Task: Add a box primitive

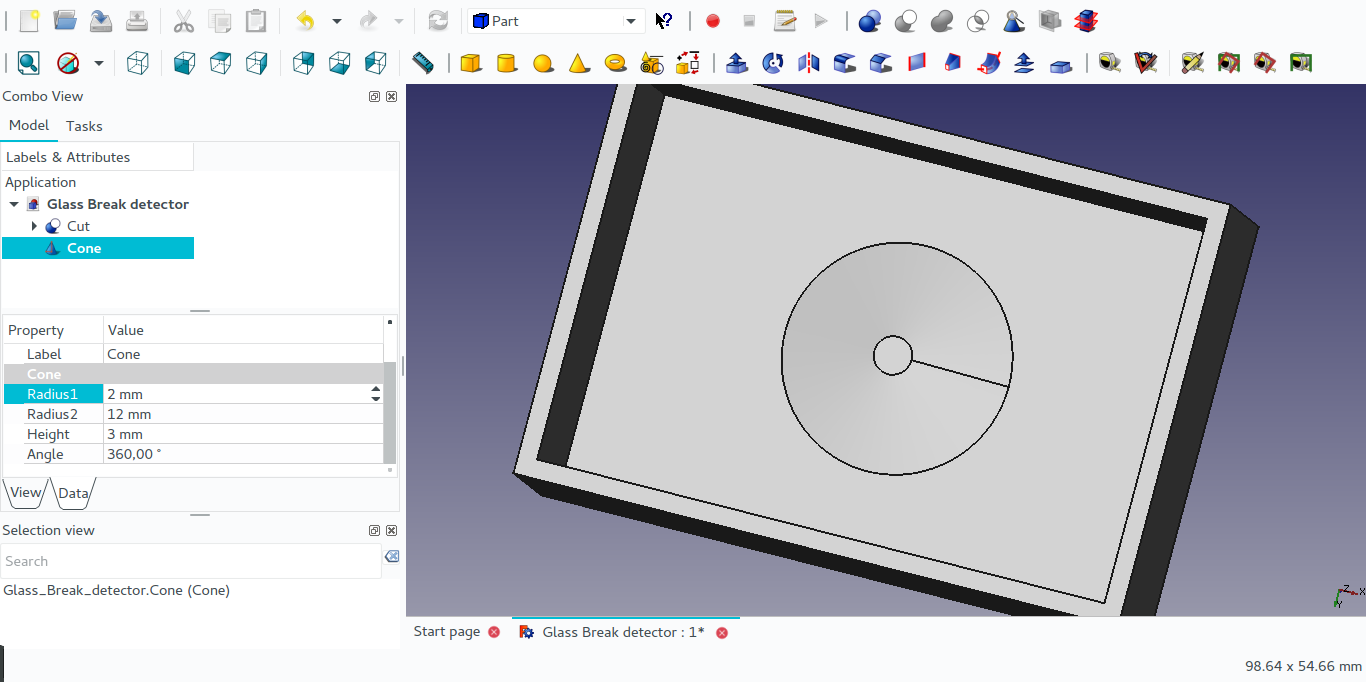Action: click(x=470, y=64)
